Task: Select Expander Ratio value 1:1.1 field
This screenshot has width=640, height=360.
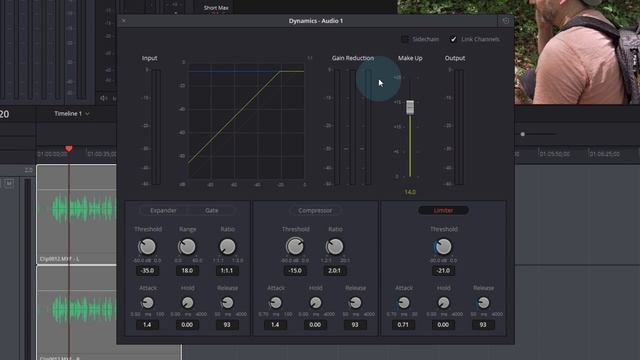Action: [227, 271]
